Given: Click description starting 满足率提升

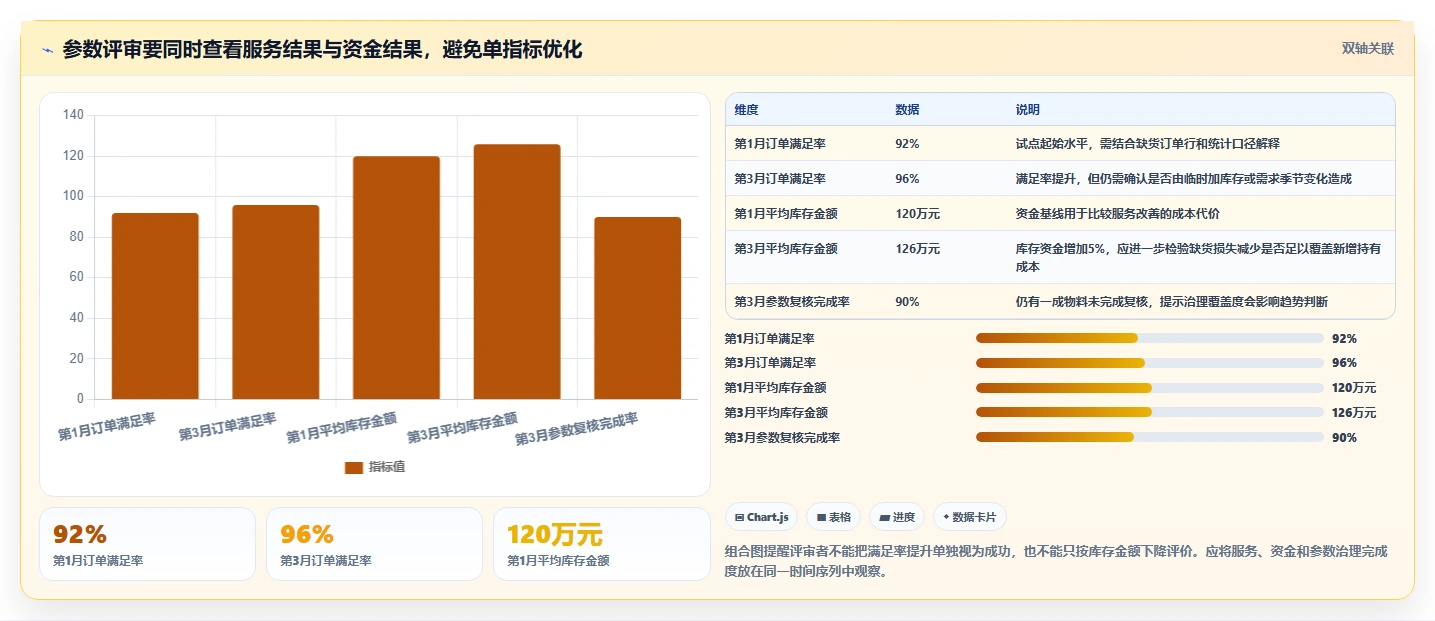Looking at the screenshot, I should point(1183,179).
